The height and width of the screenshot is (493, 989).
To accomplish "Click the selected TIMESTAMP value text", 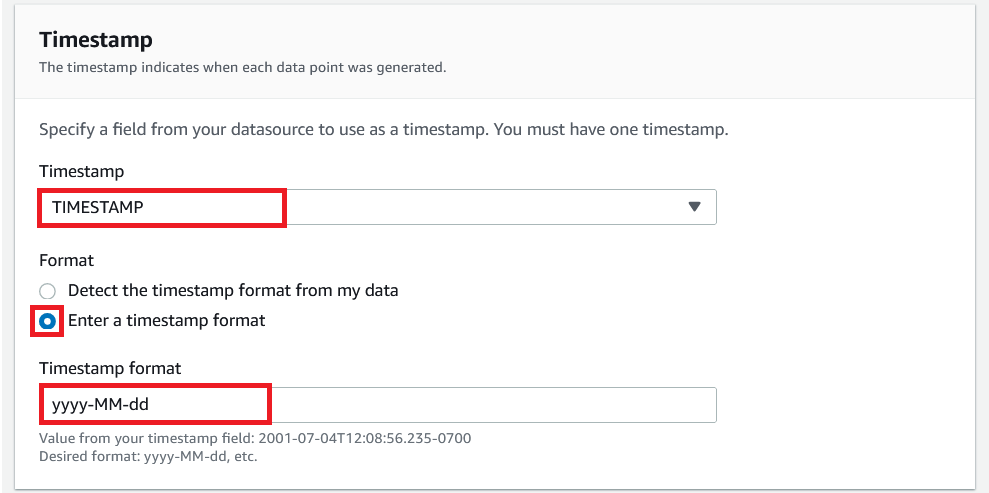I will point(98,207).
